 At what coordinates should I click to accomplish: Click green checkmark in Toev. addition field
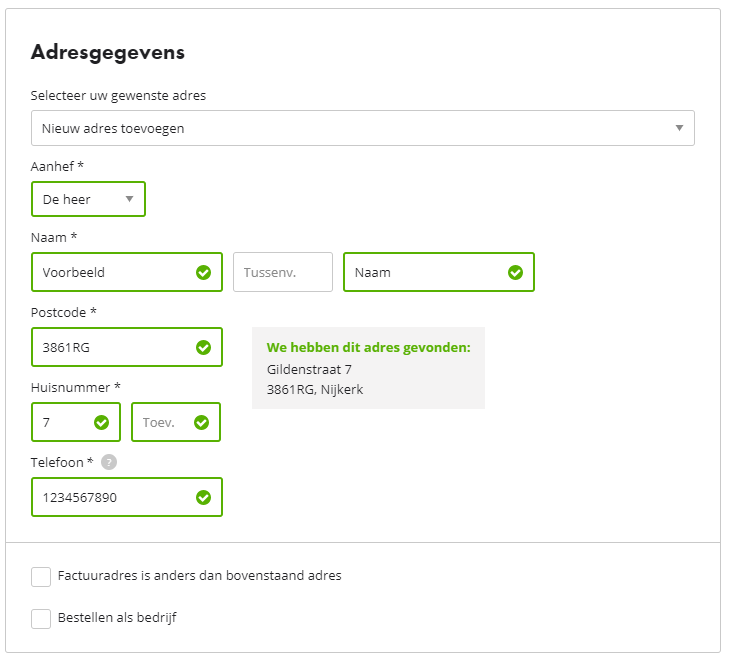[x=201, y=423]
